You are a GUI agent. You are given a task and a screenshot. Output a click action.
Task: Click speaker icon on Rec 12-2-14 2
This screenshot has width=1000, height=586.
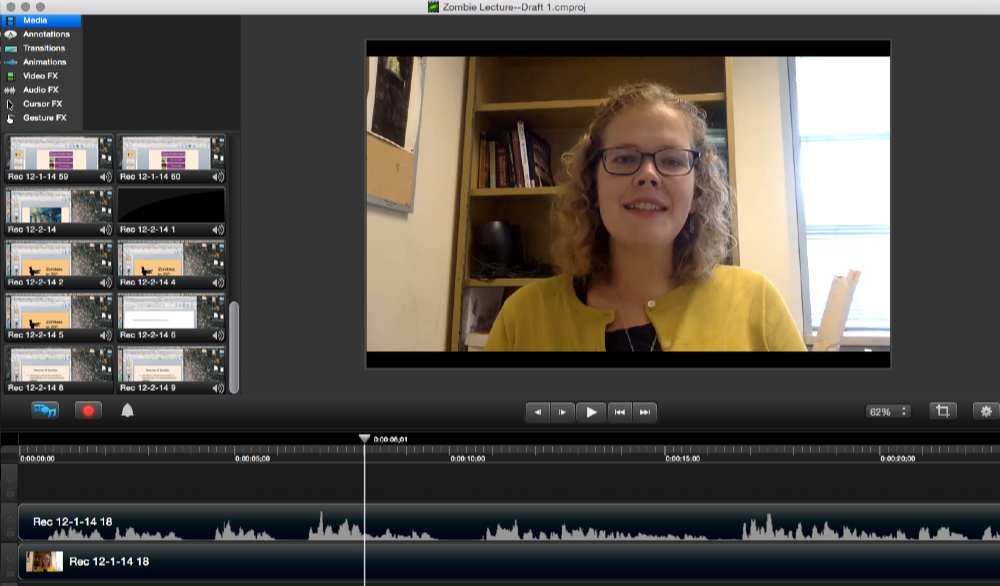pyautogui.click(x=105, y=282)
